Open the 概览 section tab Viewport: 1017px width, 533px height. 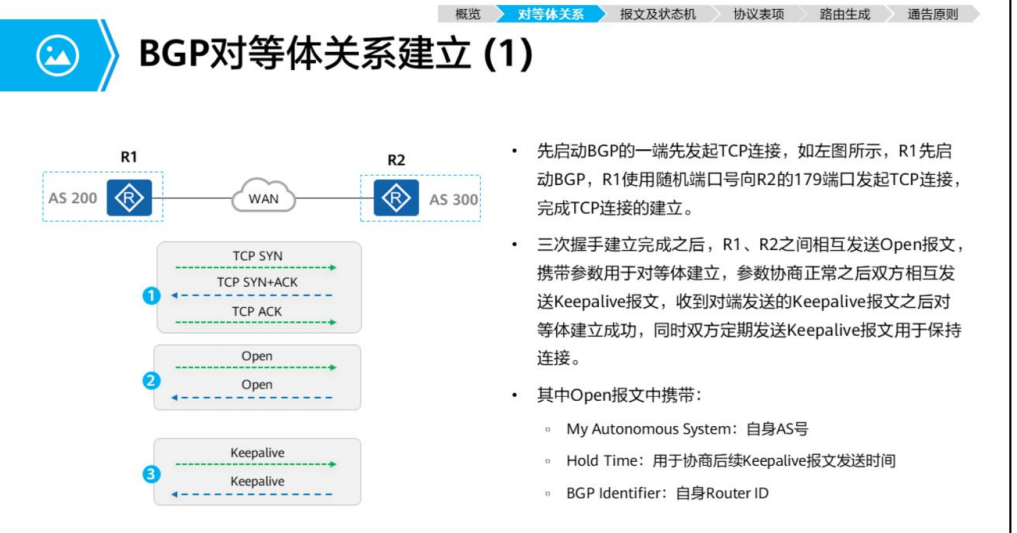[x=468, y=14]
